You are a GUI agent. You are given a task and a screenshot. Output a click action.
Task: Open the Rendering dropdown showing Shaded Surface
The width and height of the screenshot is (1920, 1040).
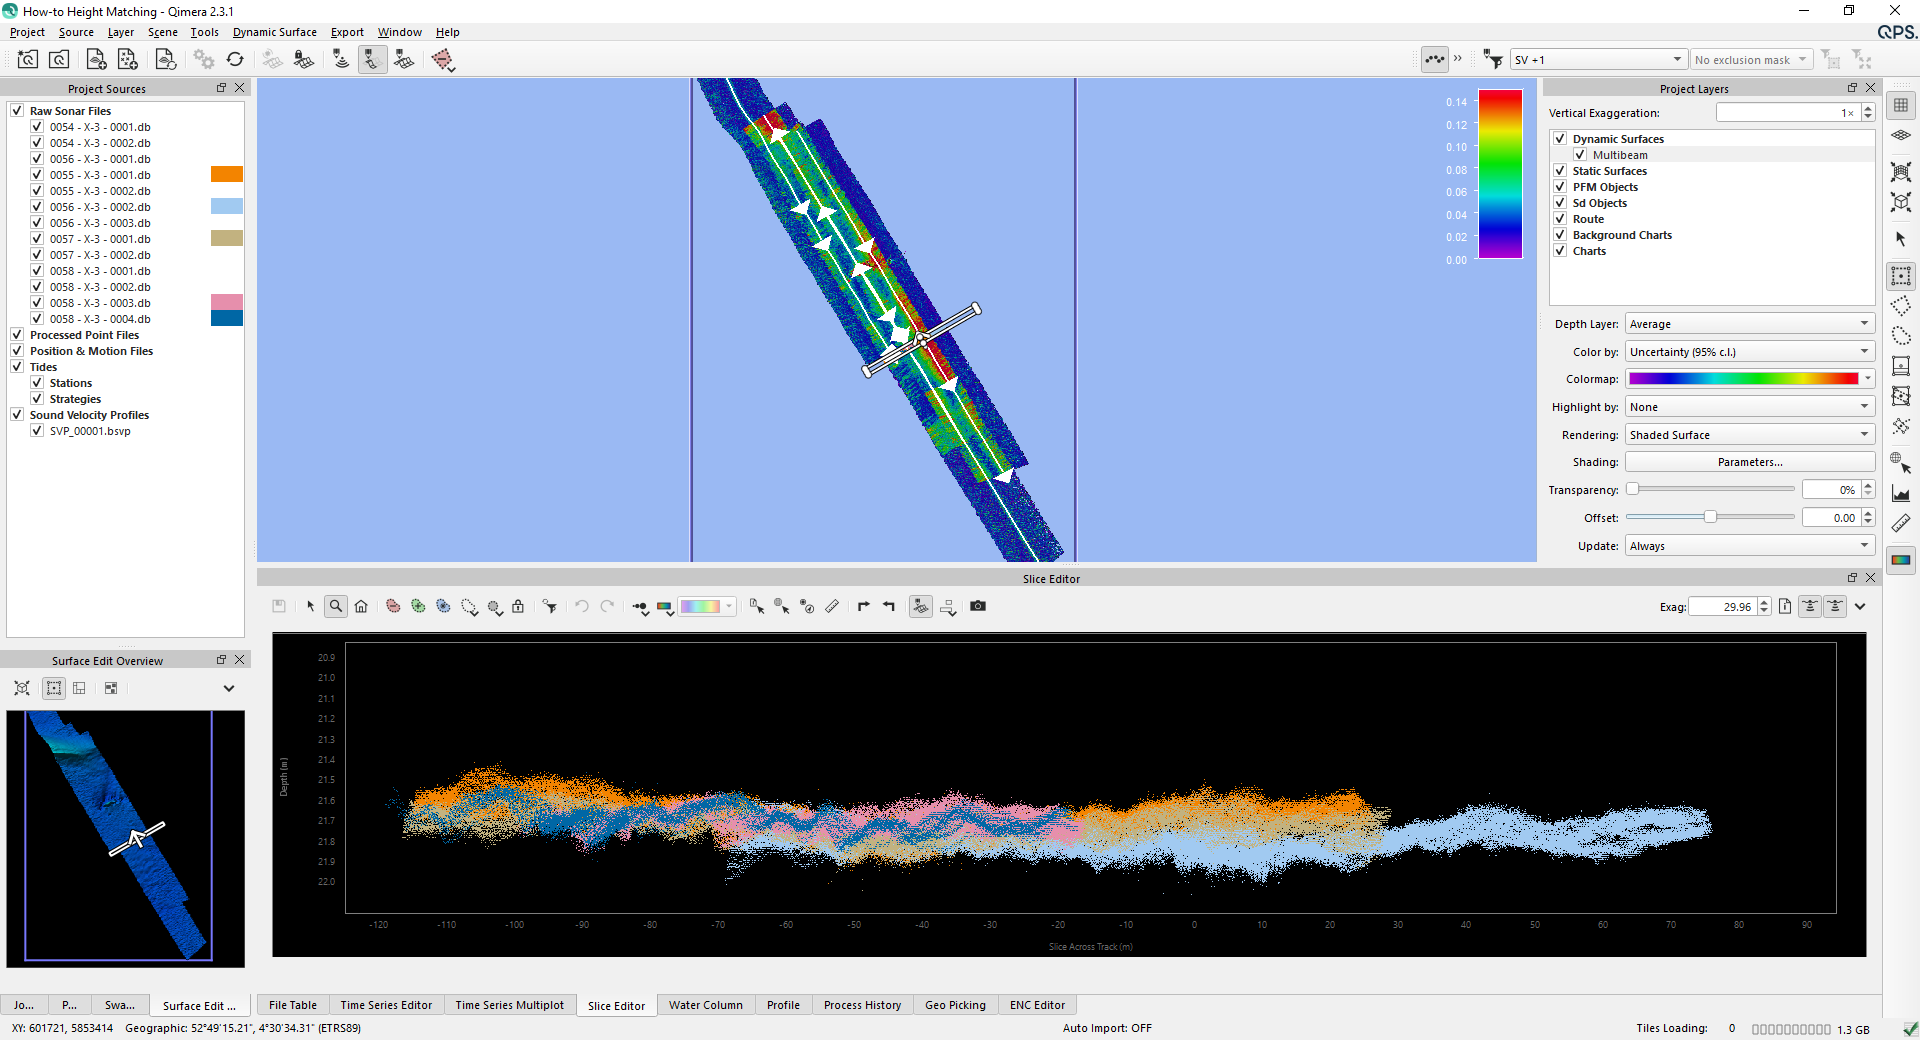1749,435
